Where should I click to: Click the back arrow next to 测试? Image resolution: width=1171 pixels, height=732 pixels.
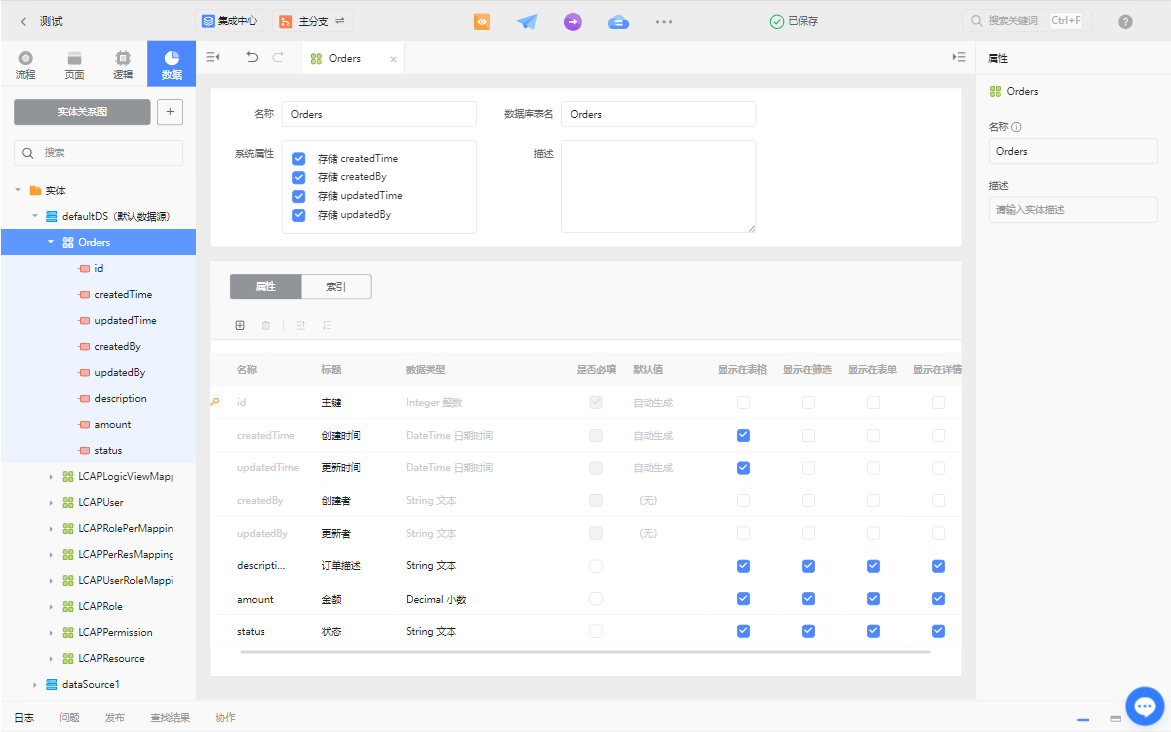pos(23,22)
